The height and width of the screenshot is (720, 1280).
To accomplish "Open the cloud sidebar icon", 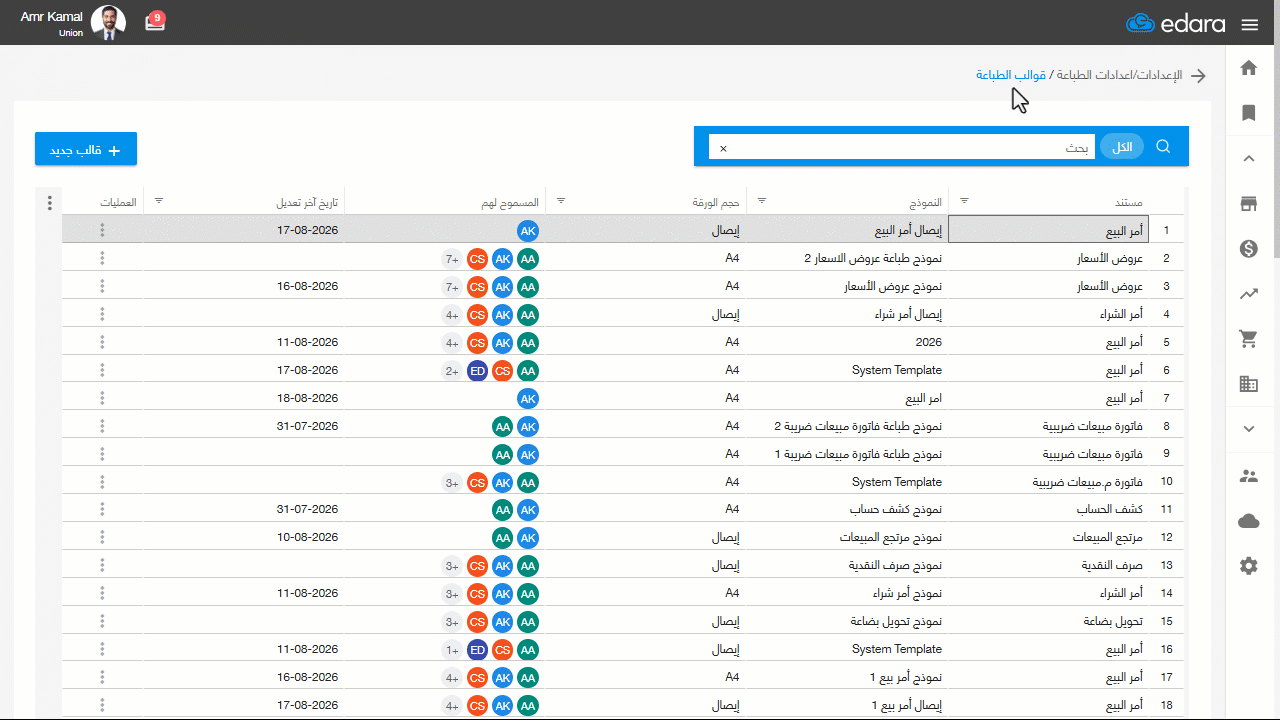I will click(x=1248, y=521).
